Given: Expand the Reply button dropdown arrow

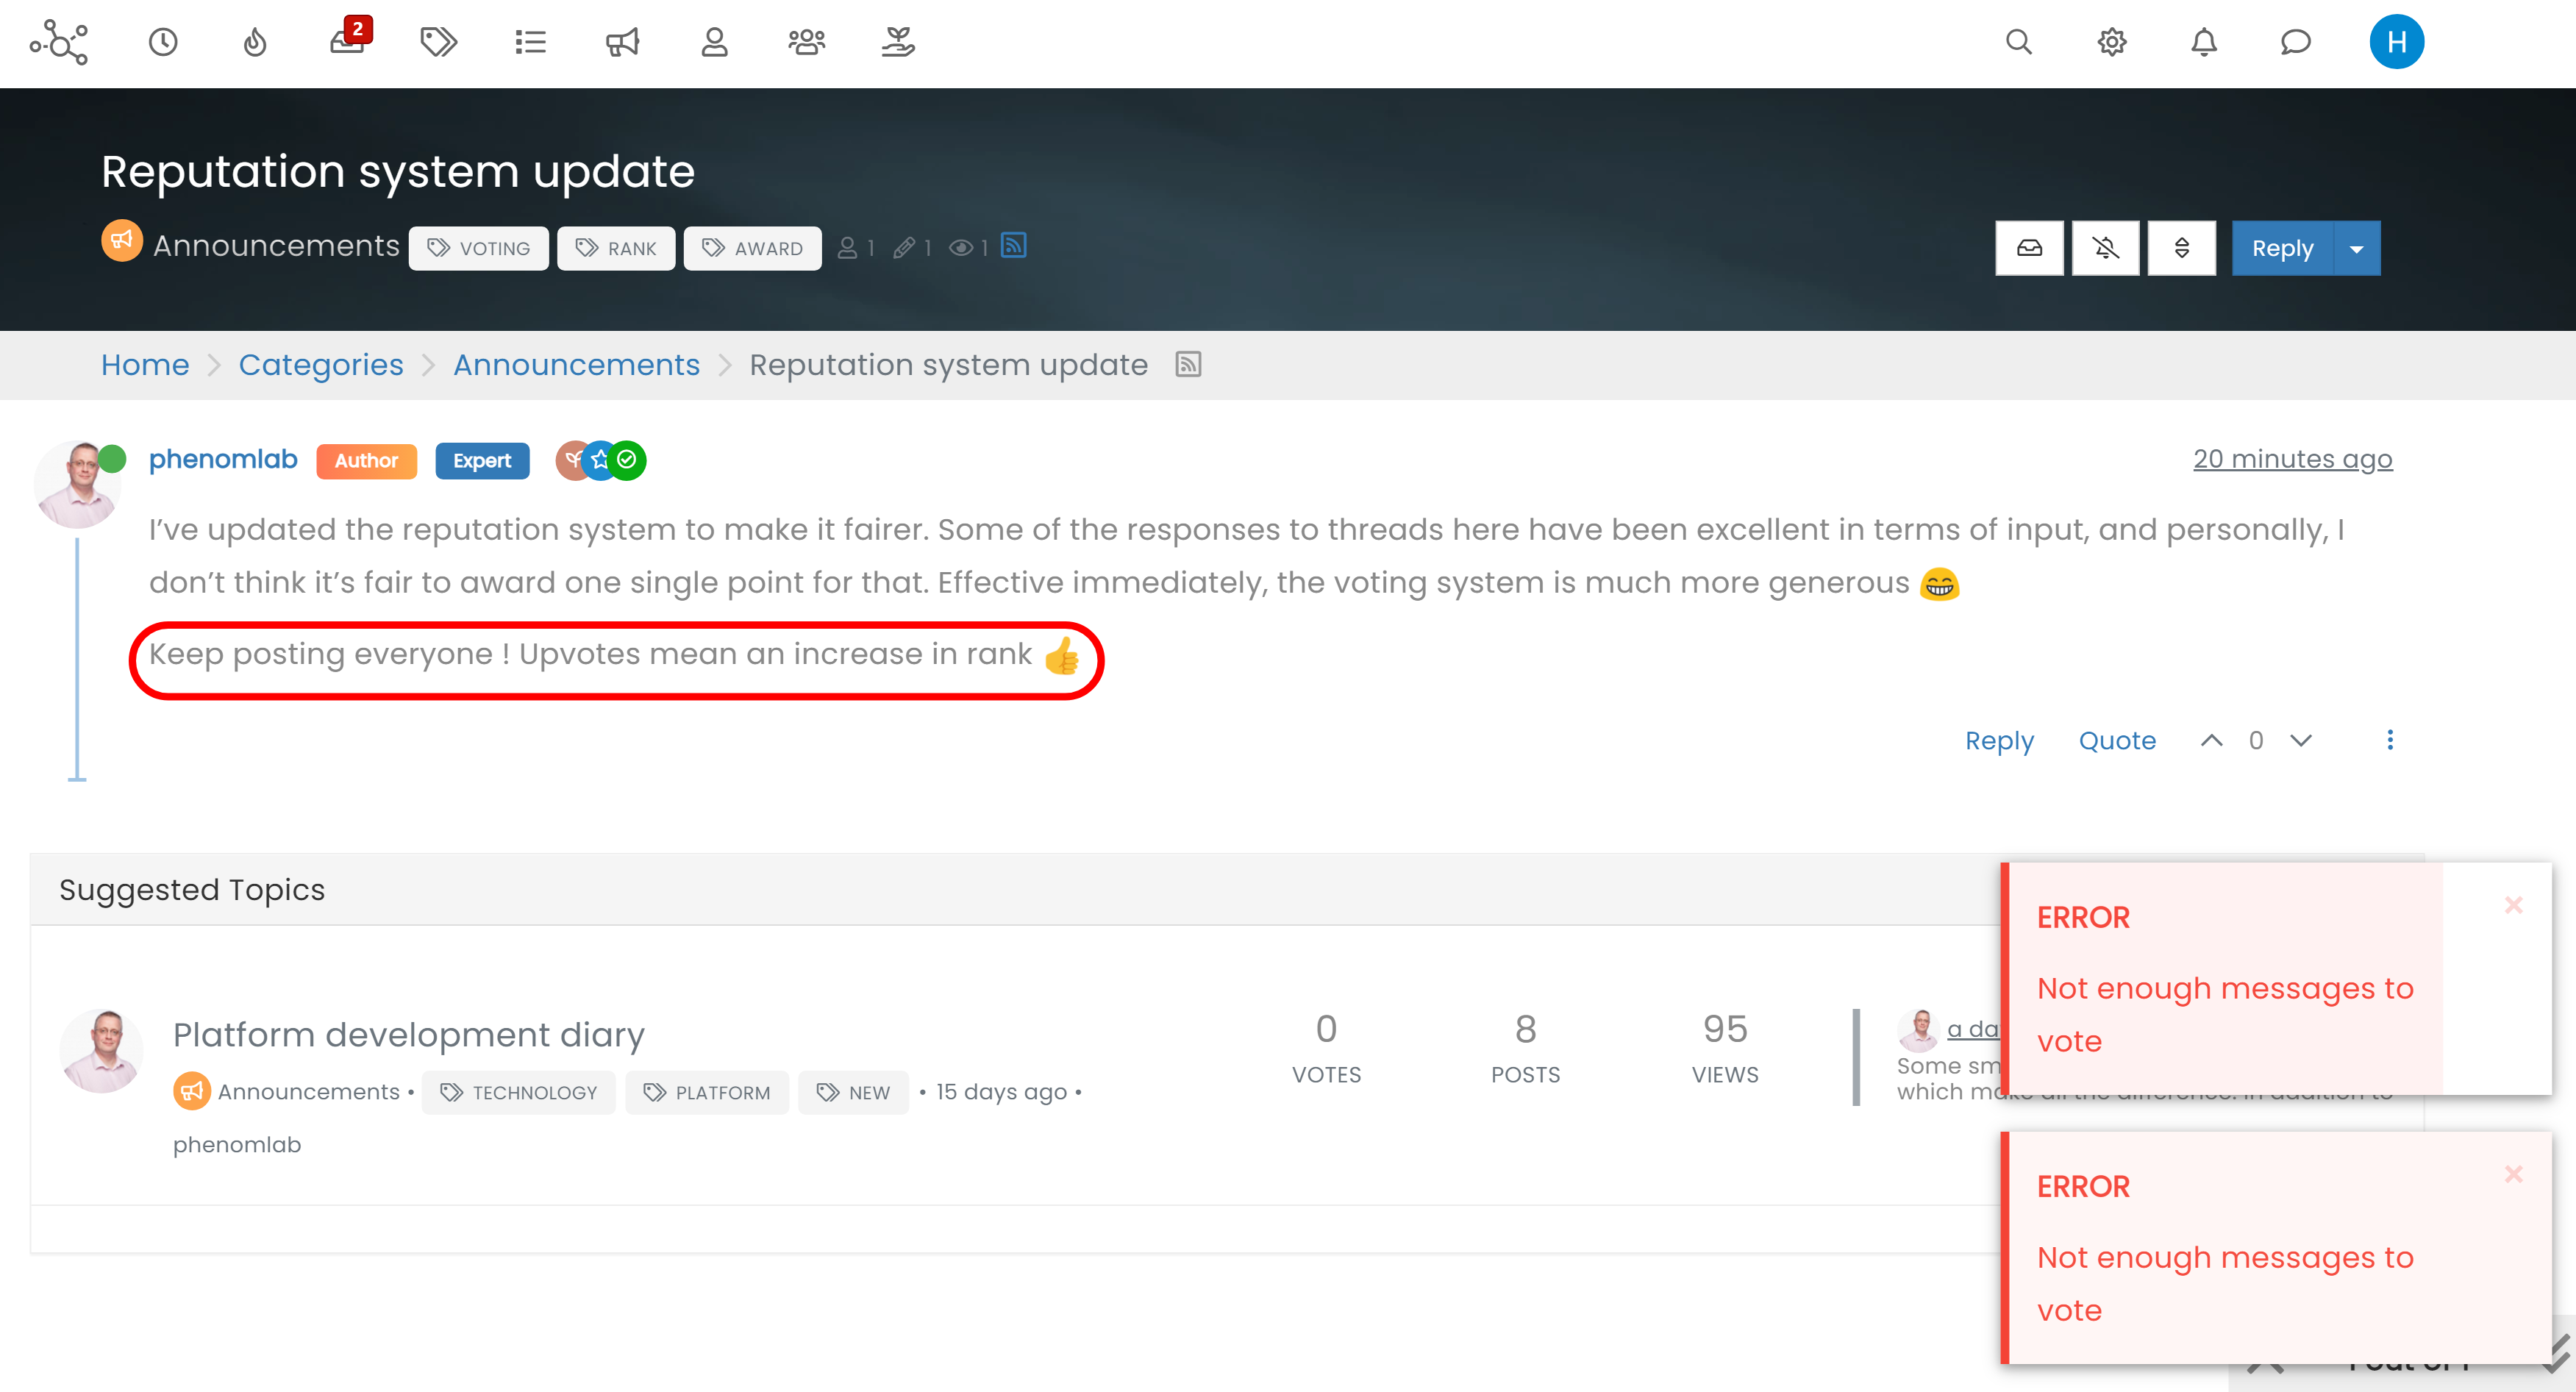Looking at the screenshot, I should click(2356, 248).
